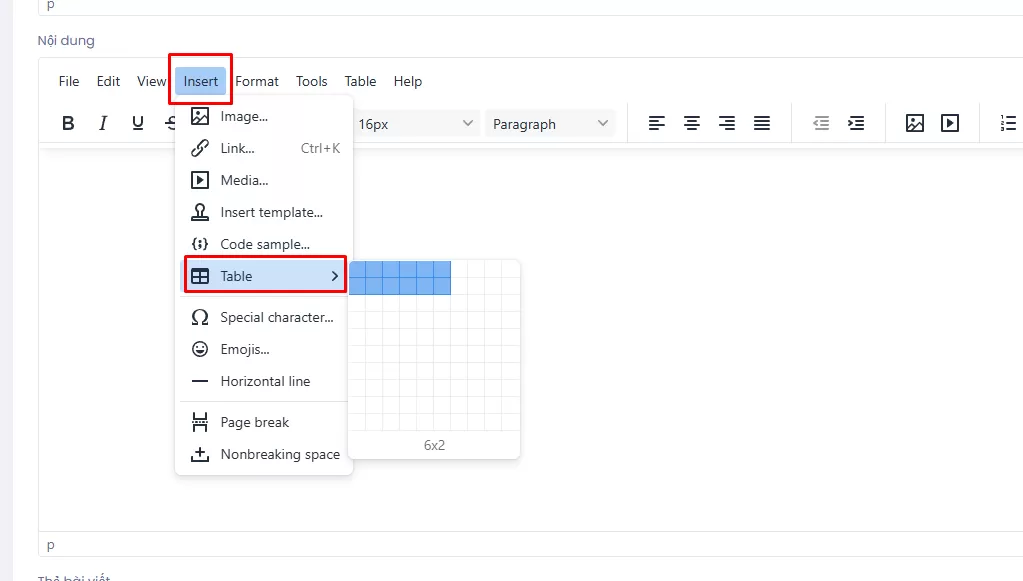Click Code sample... menu entry
Screen dimensions: 1023x581
[265, 244]
